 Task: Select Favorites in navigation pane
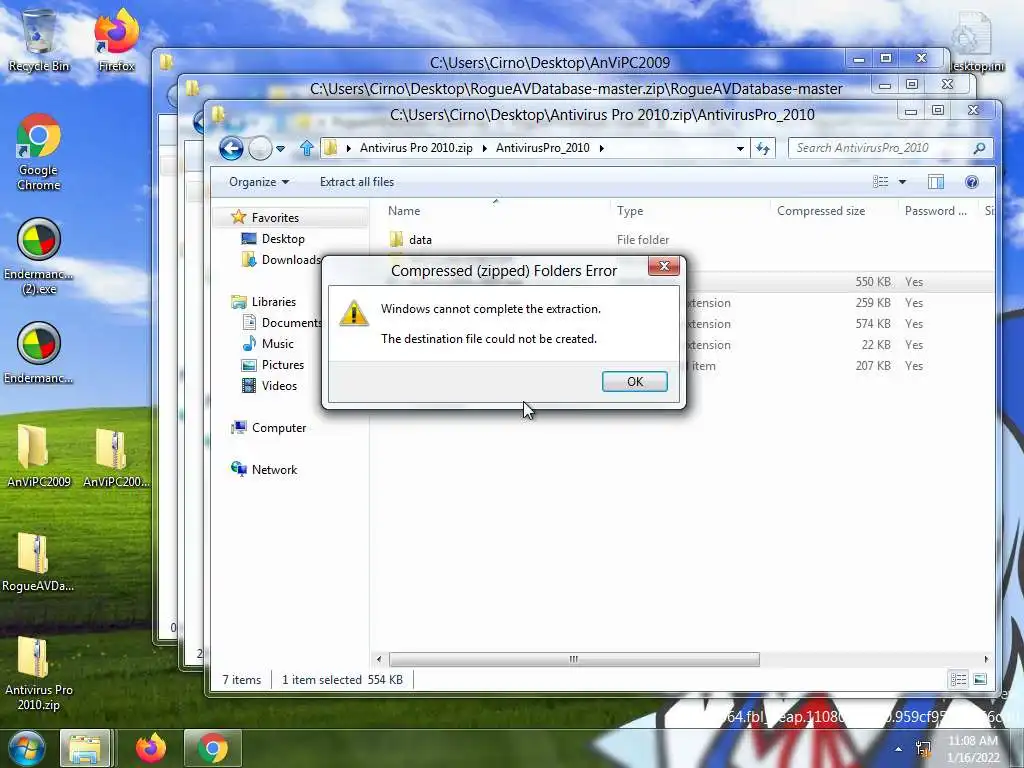tap(275, 217)
